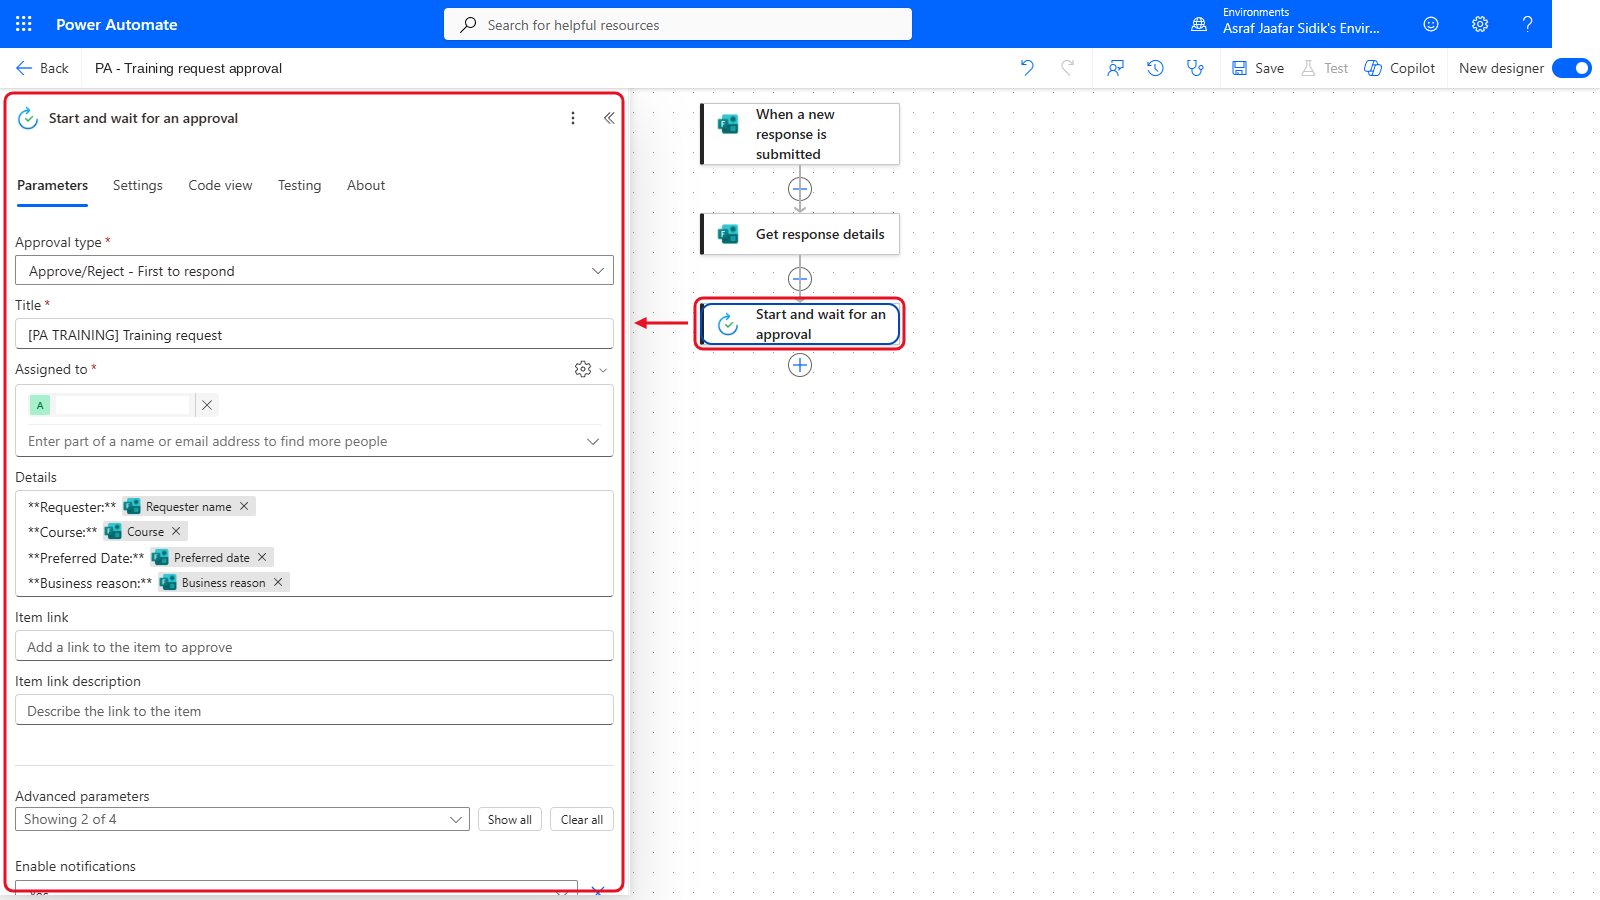This screenshot has width=1600, height=900.
Task: Click the Title input field
Action: [314, 334]
